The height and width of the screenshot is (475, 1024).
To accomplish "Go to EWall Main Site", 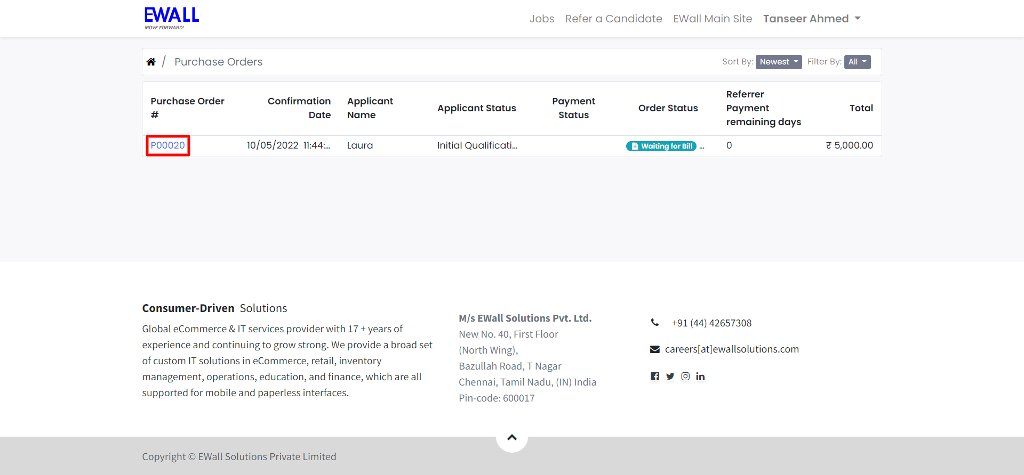I will 712,19.
